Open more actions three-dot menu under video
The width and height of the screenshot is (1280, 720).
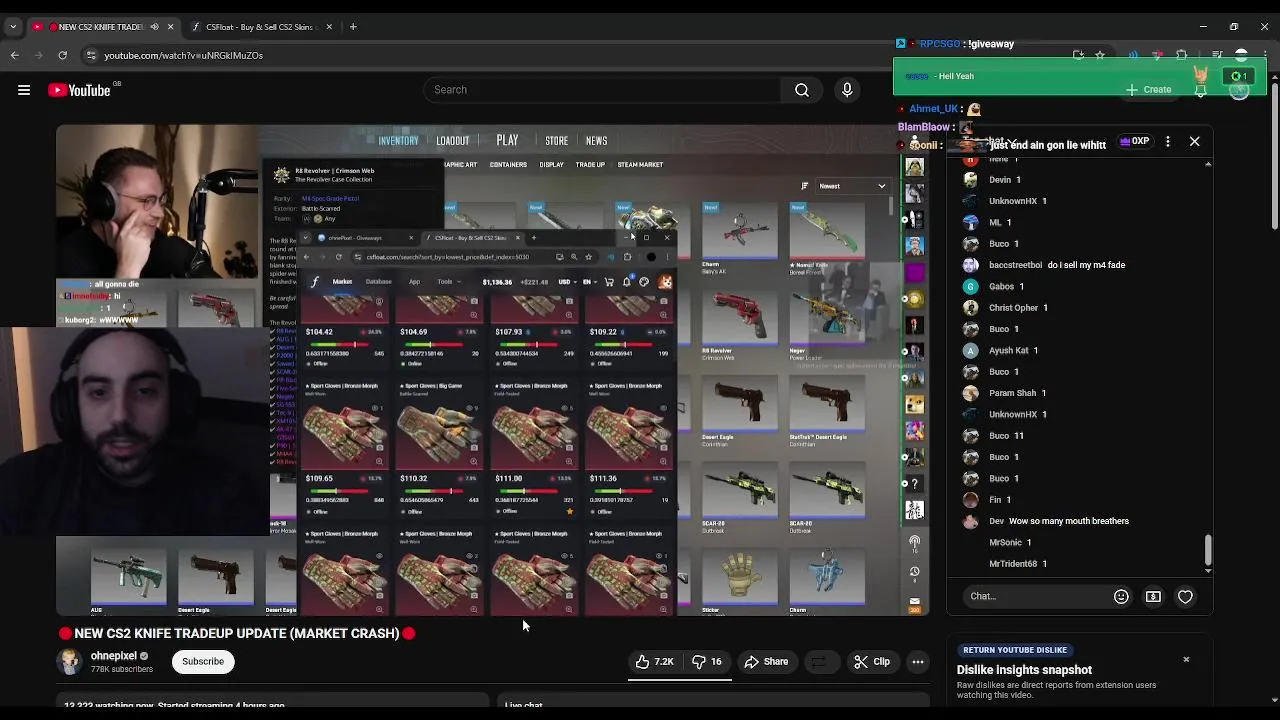[918, 661]
